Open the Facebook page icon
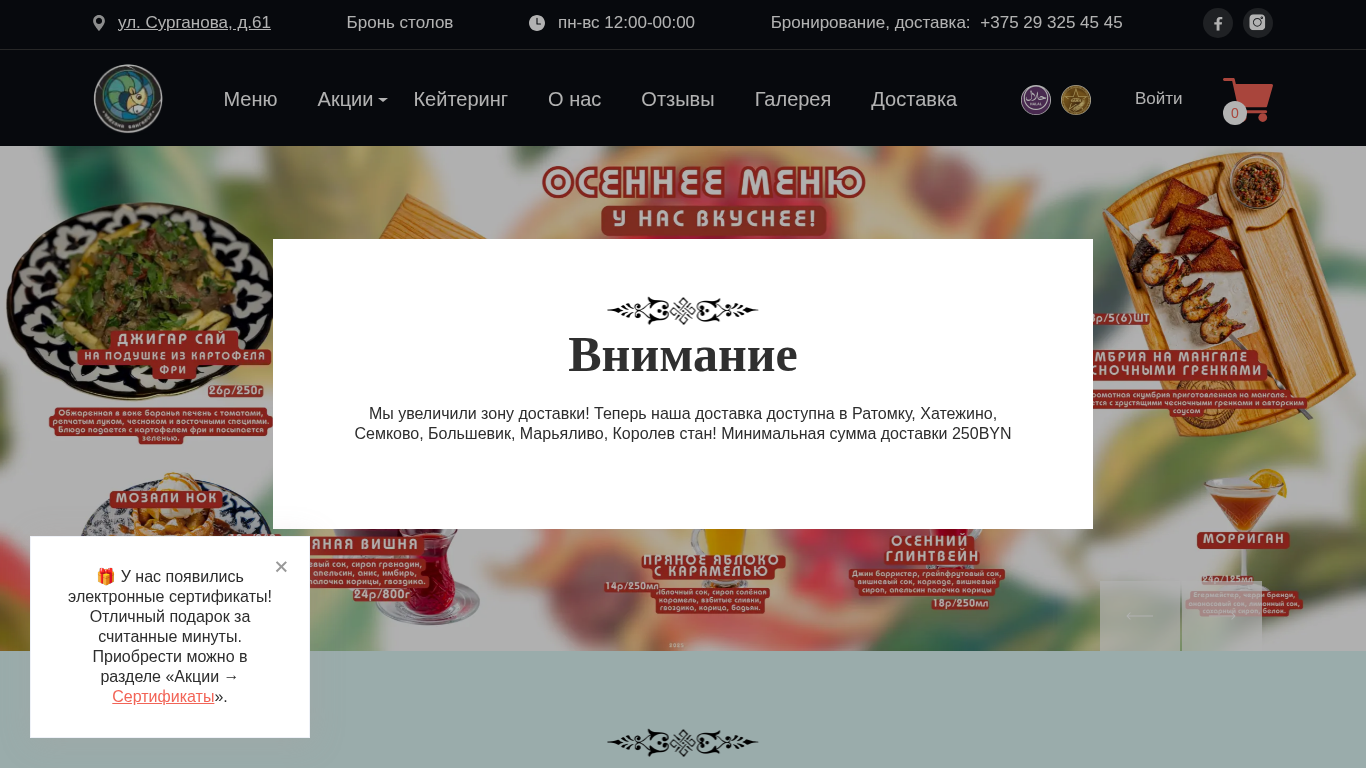 pyautogui.click(x=1218, y=23)
